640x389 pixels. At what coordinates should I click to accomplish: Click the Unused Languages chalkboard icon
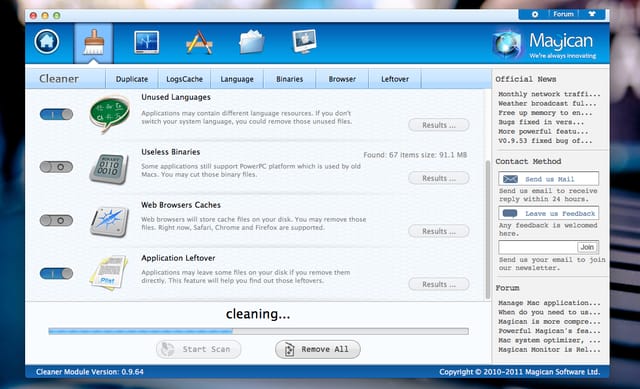coord(109,114)
